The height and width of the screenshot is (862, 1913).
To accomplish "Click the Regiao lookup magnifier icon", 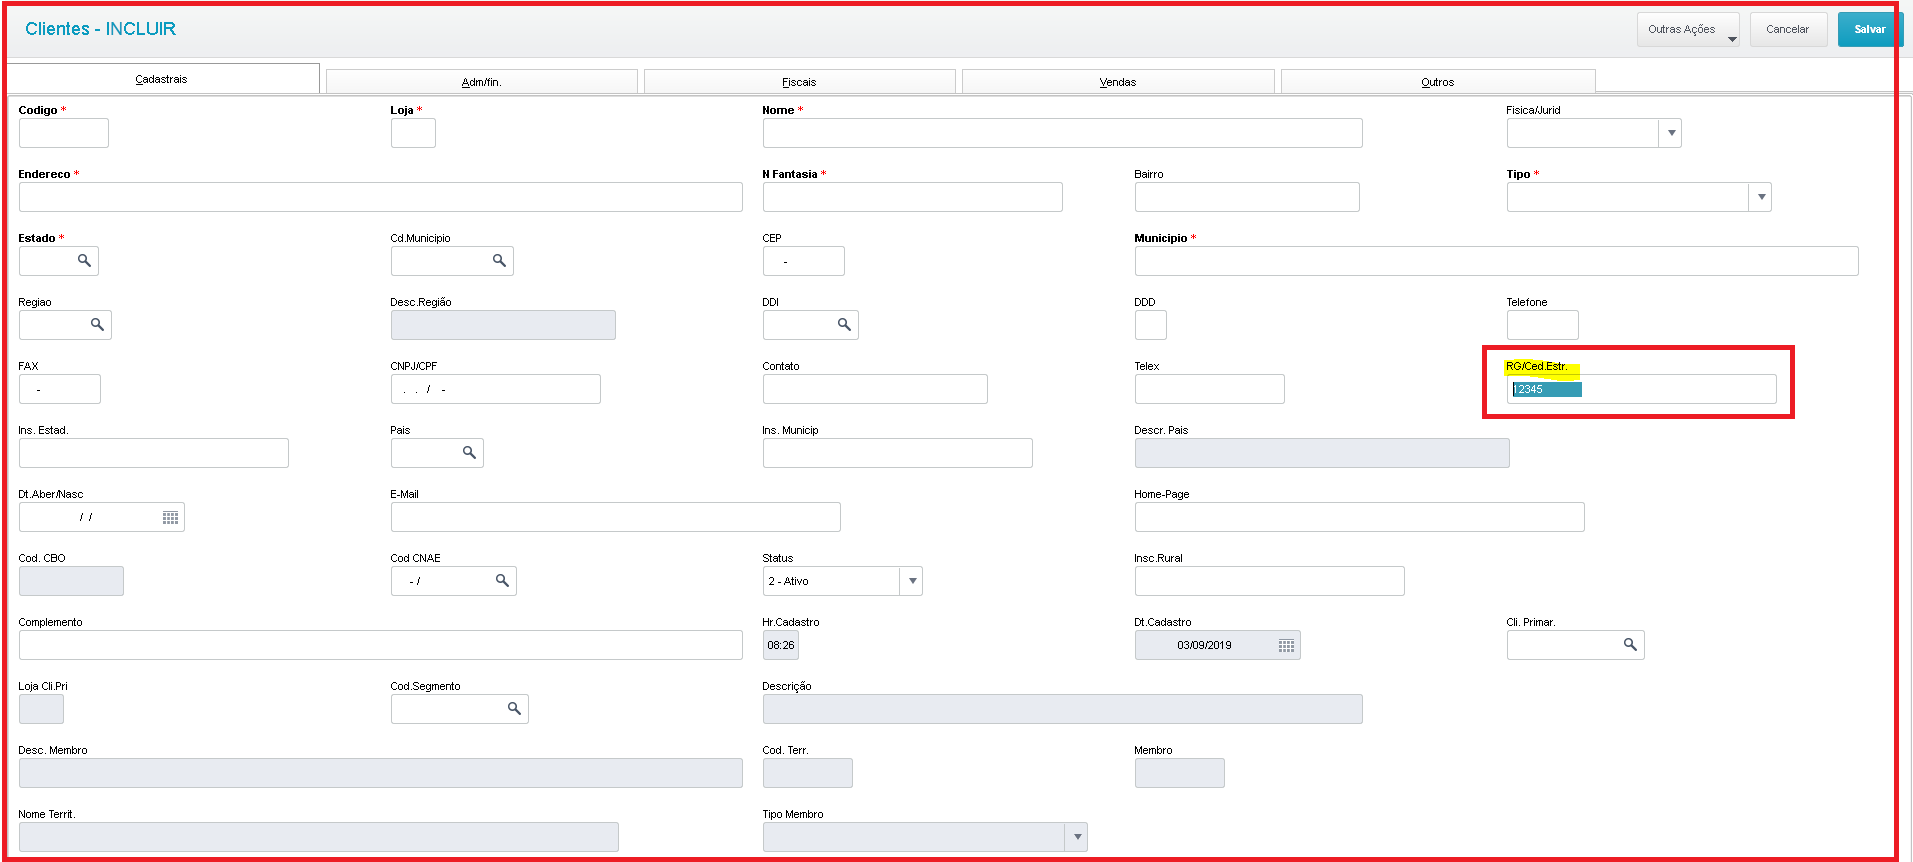I will 97,325.
